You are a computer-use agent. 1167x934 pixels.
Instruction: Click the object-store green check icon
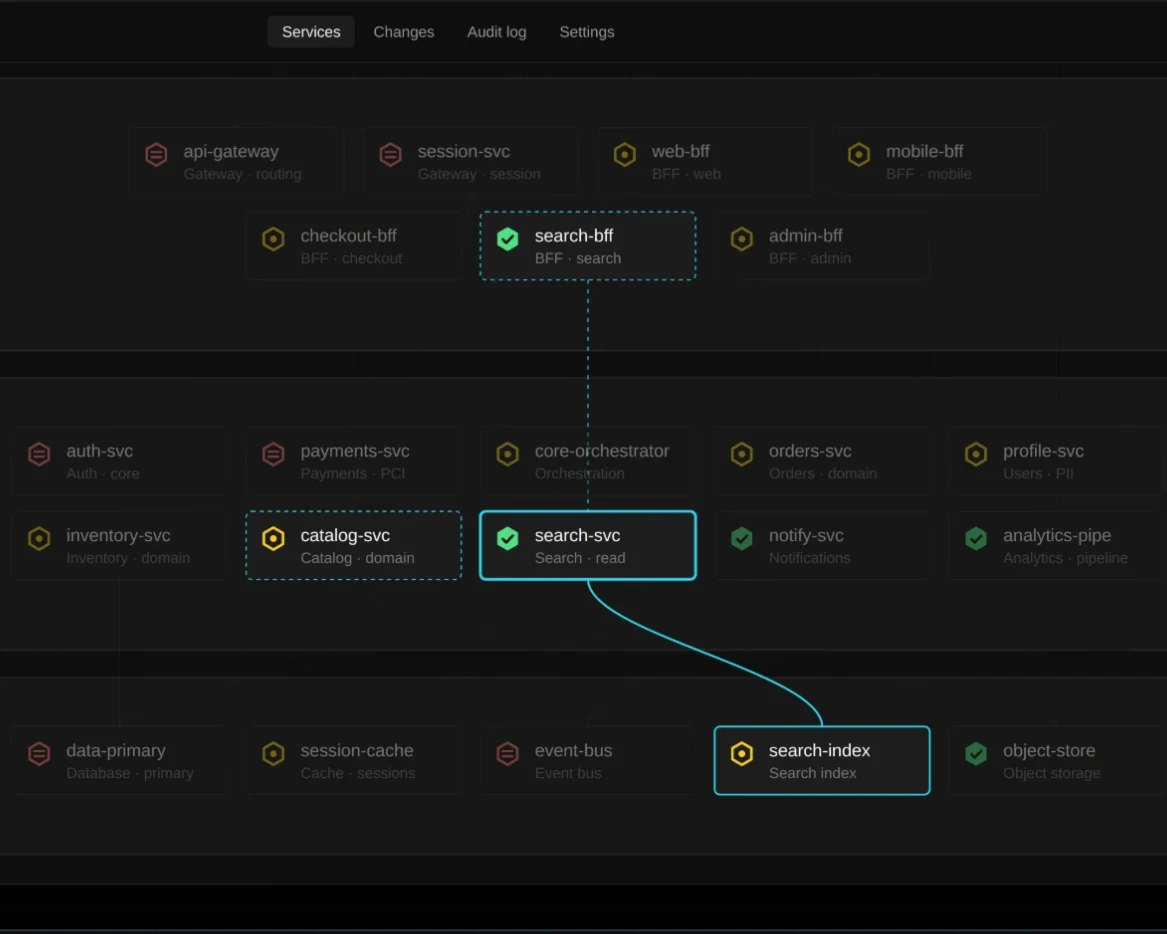pyautogui.click(x=976, y=754)
